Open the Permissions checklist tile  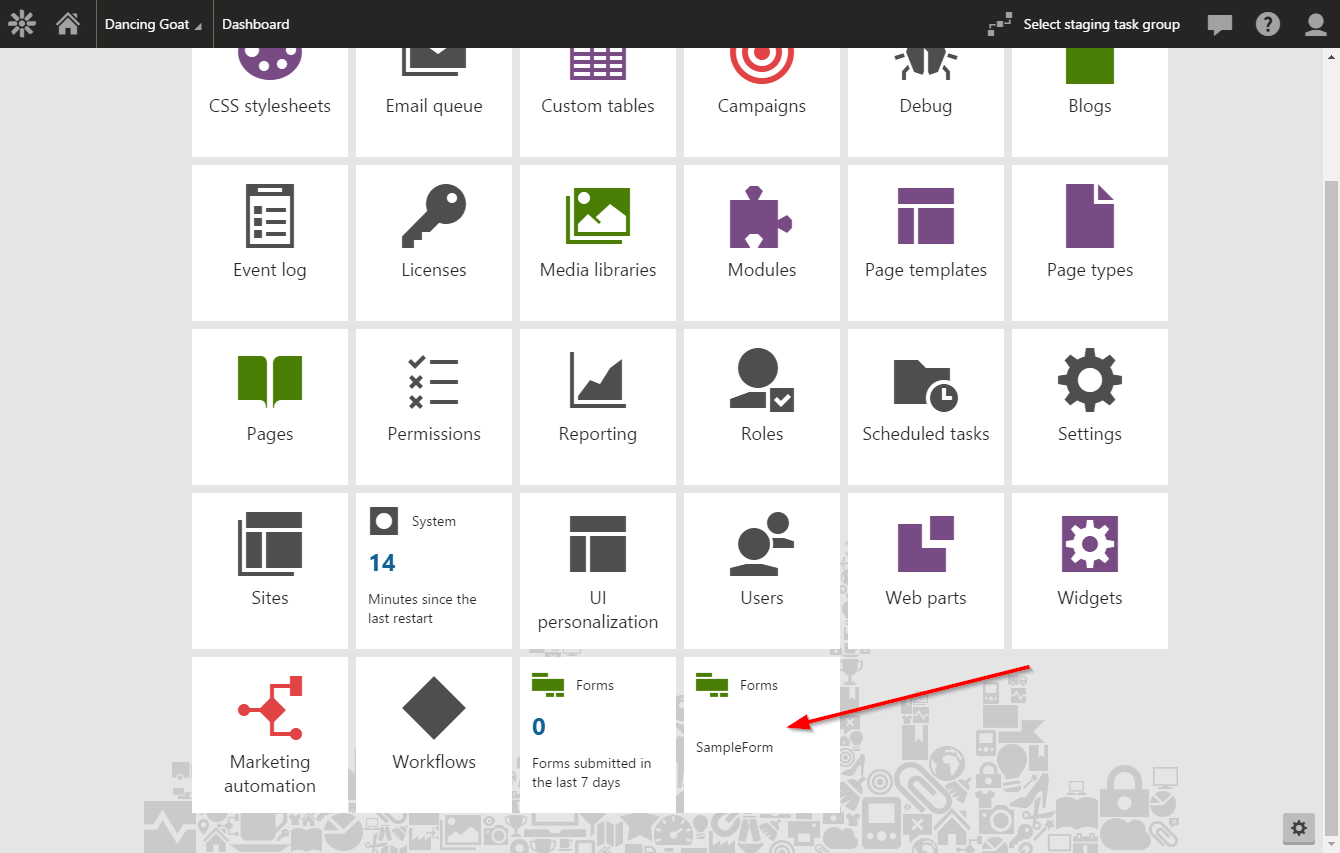click(x=434, y=406)
